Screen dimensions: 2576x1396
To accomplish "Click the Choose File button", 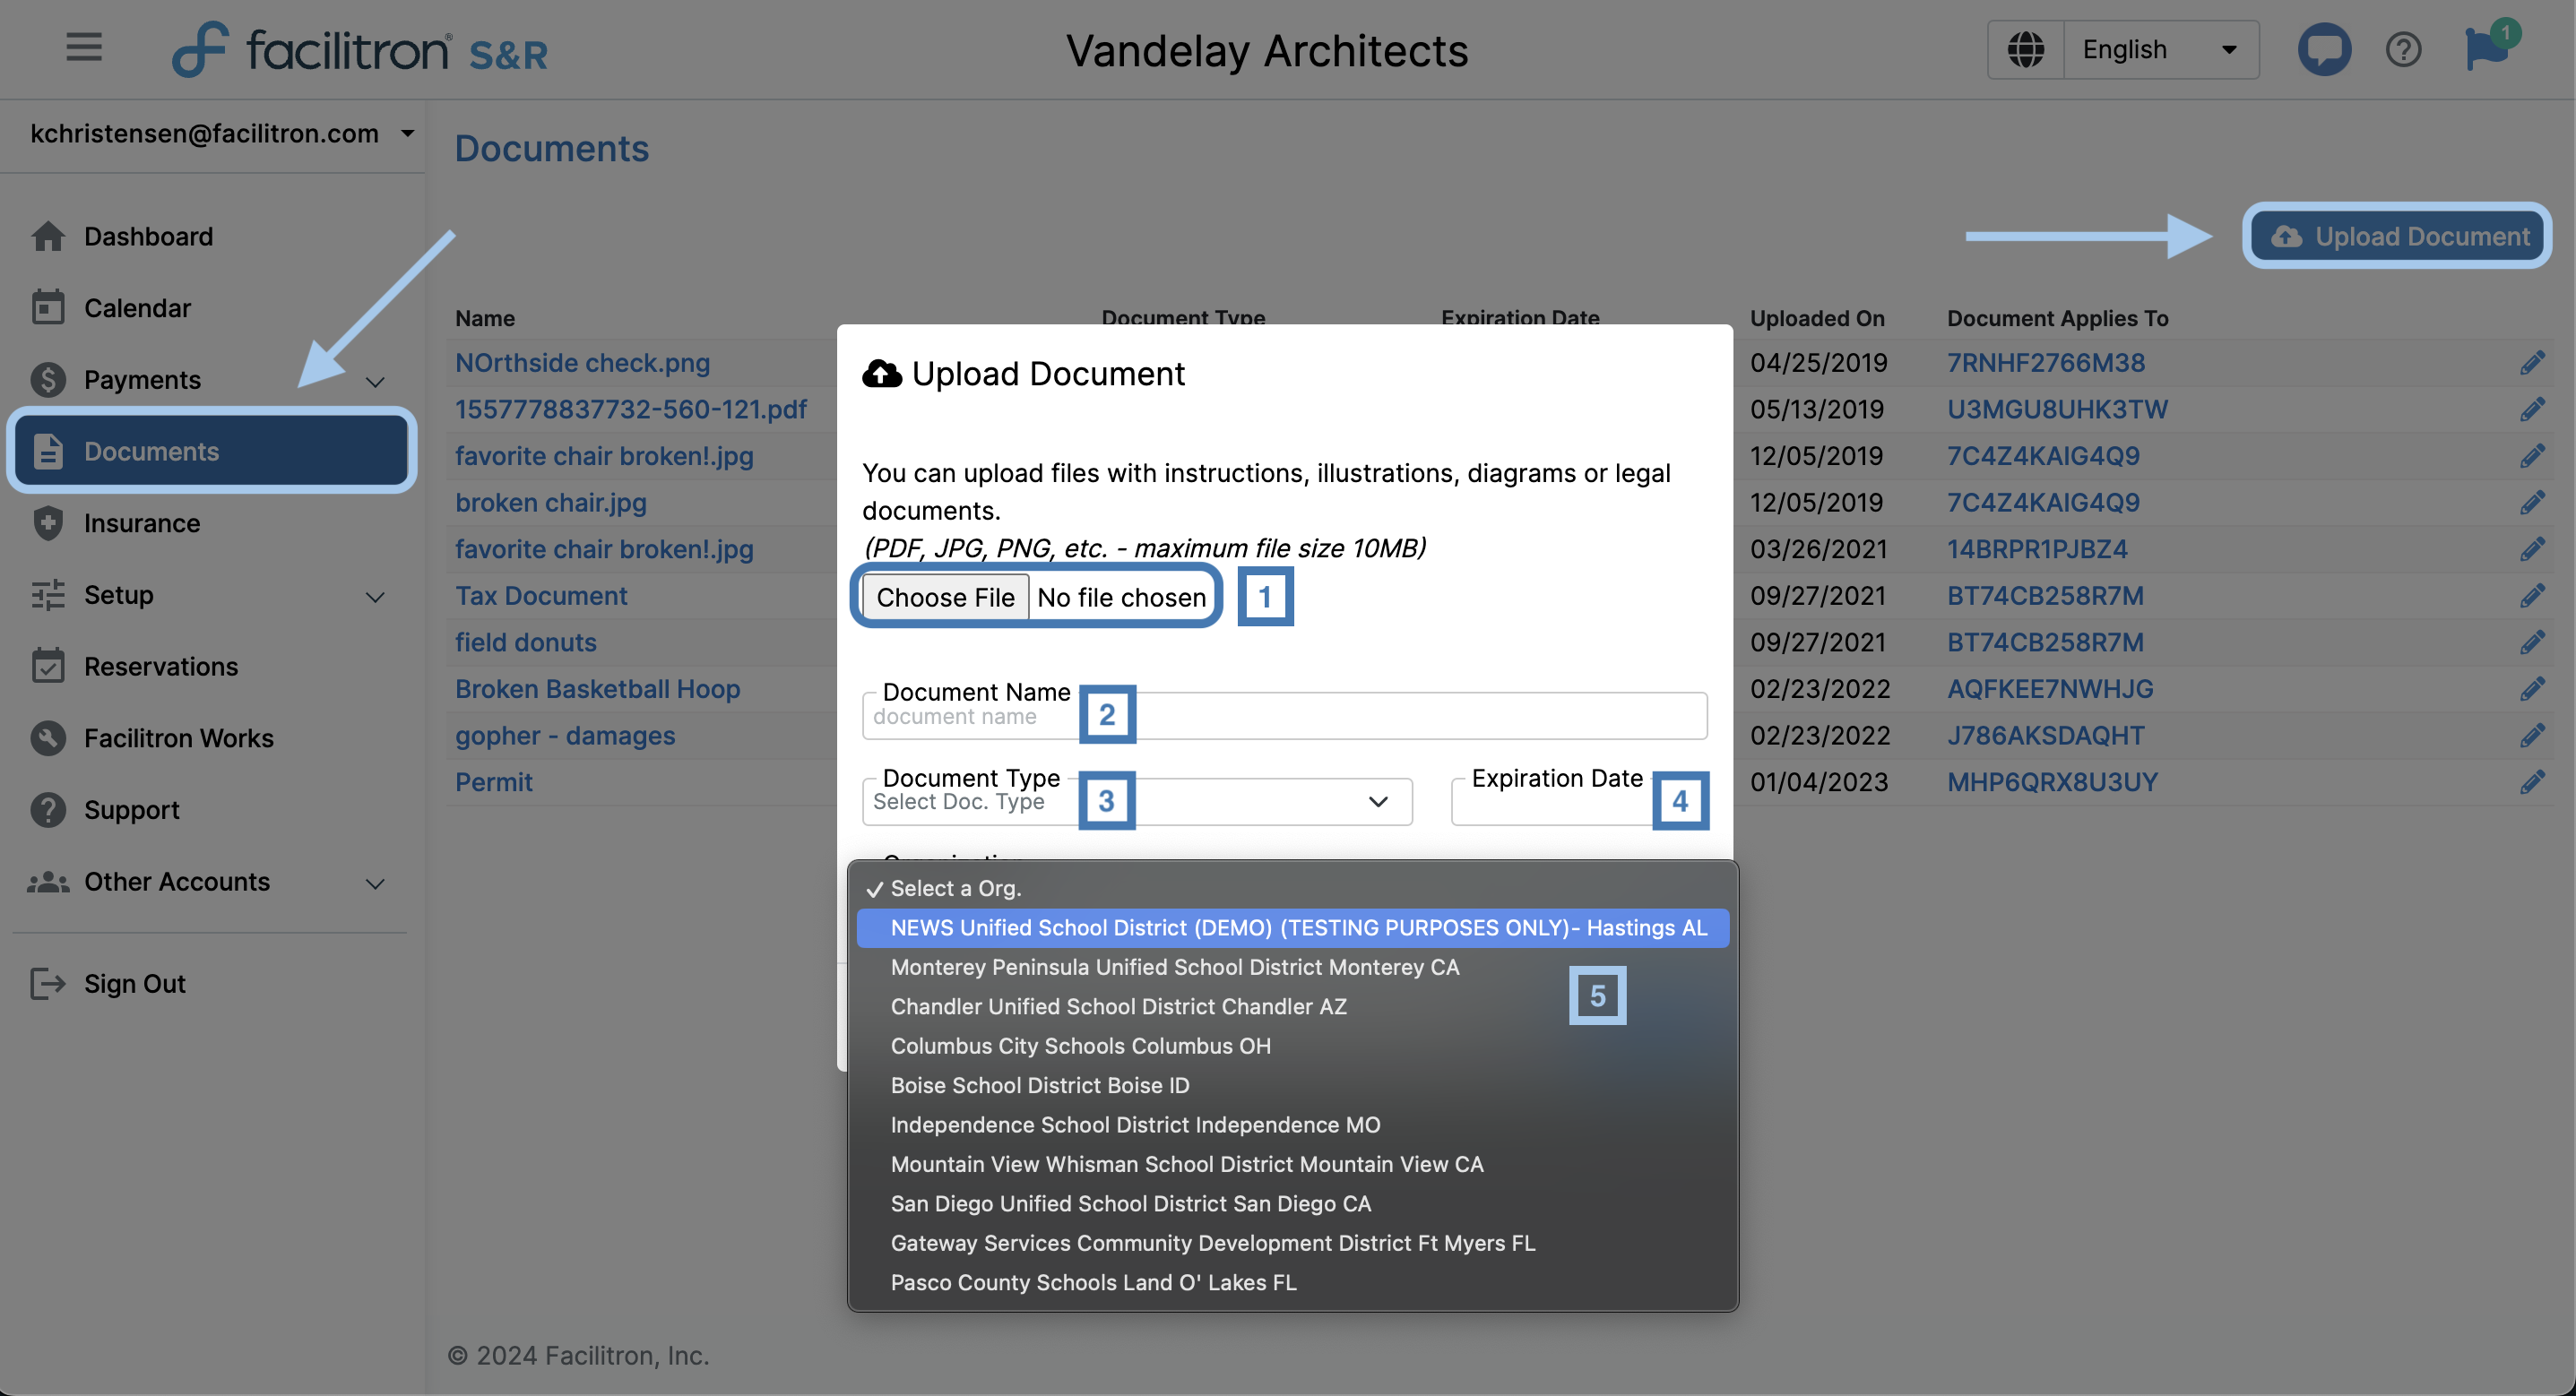I will pyautogui.click(x=945, y=597).
